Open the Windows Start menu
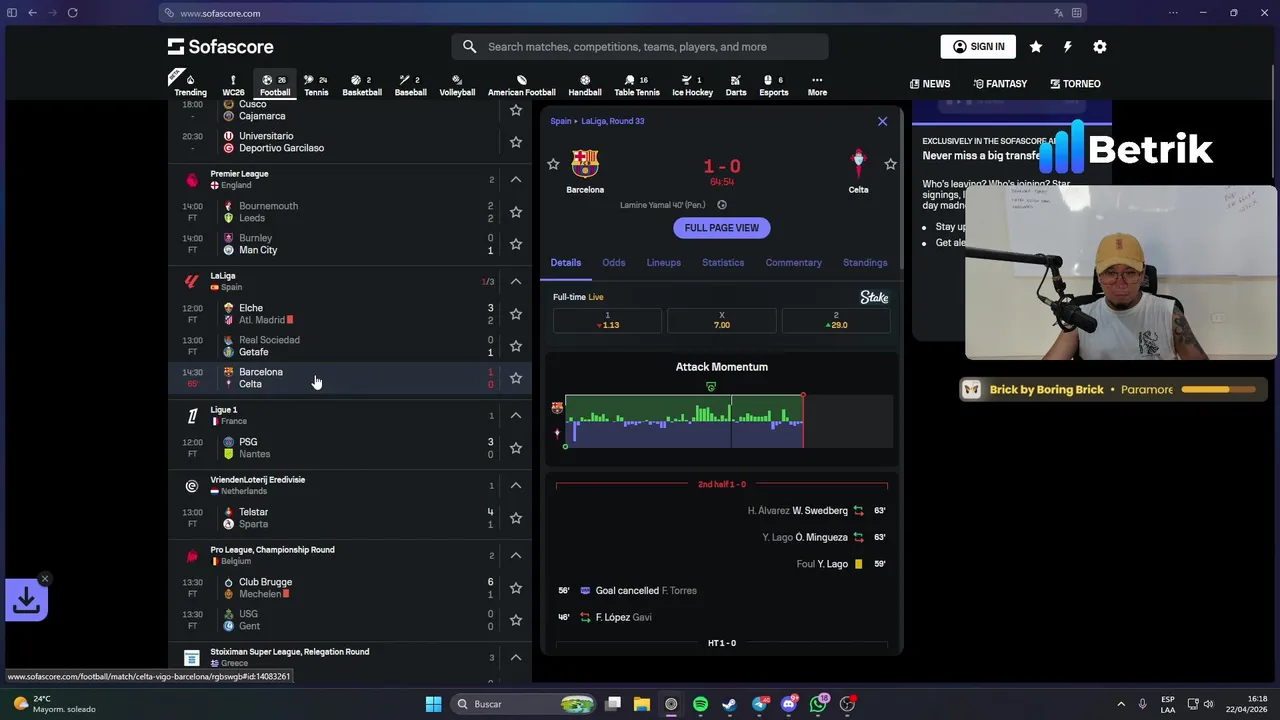Screen dimensions: 1280x720 pos(433,704)
